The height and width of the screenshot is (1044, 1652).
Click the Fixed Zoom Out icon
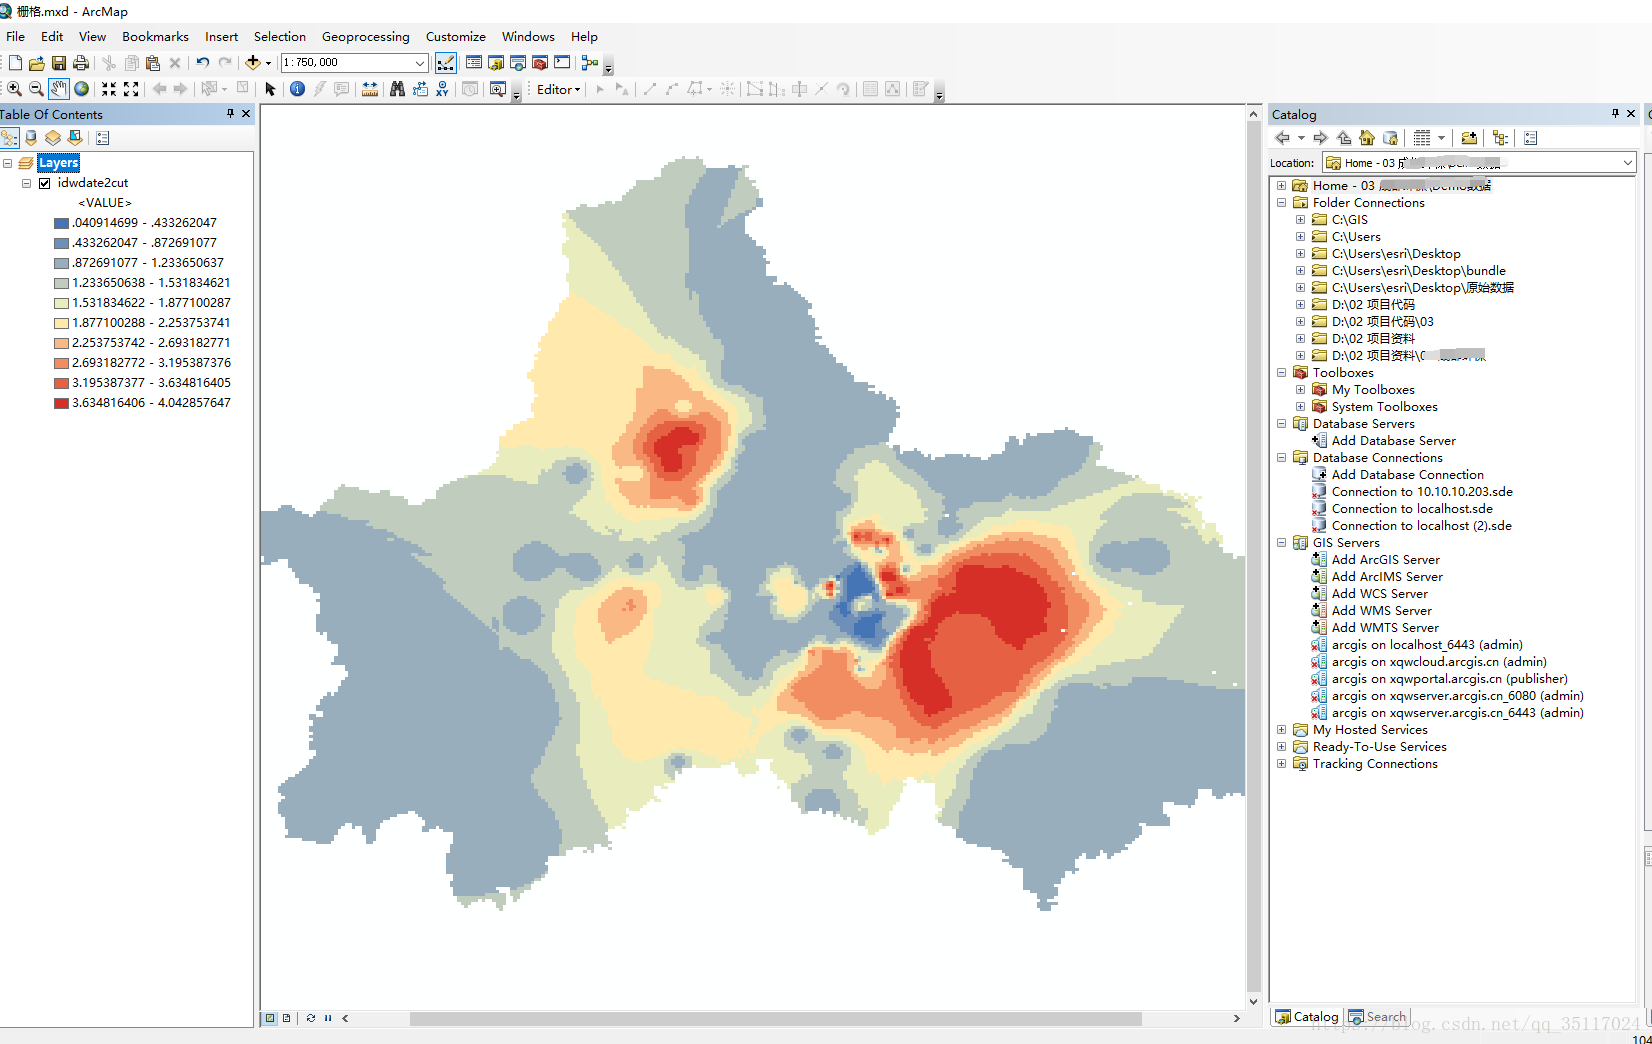coord(131,89)
